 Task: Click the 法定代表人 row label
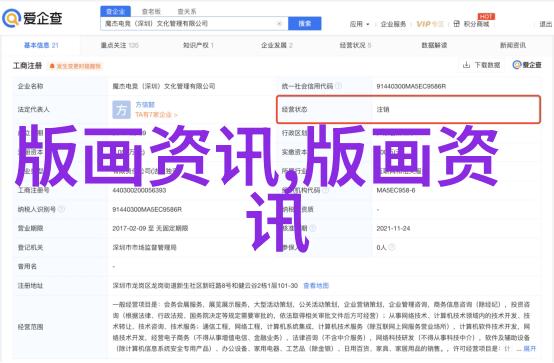tap(34, 110)
